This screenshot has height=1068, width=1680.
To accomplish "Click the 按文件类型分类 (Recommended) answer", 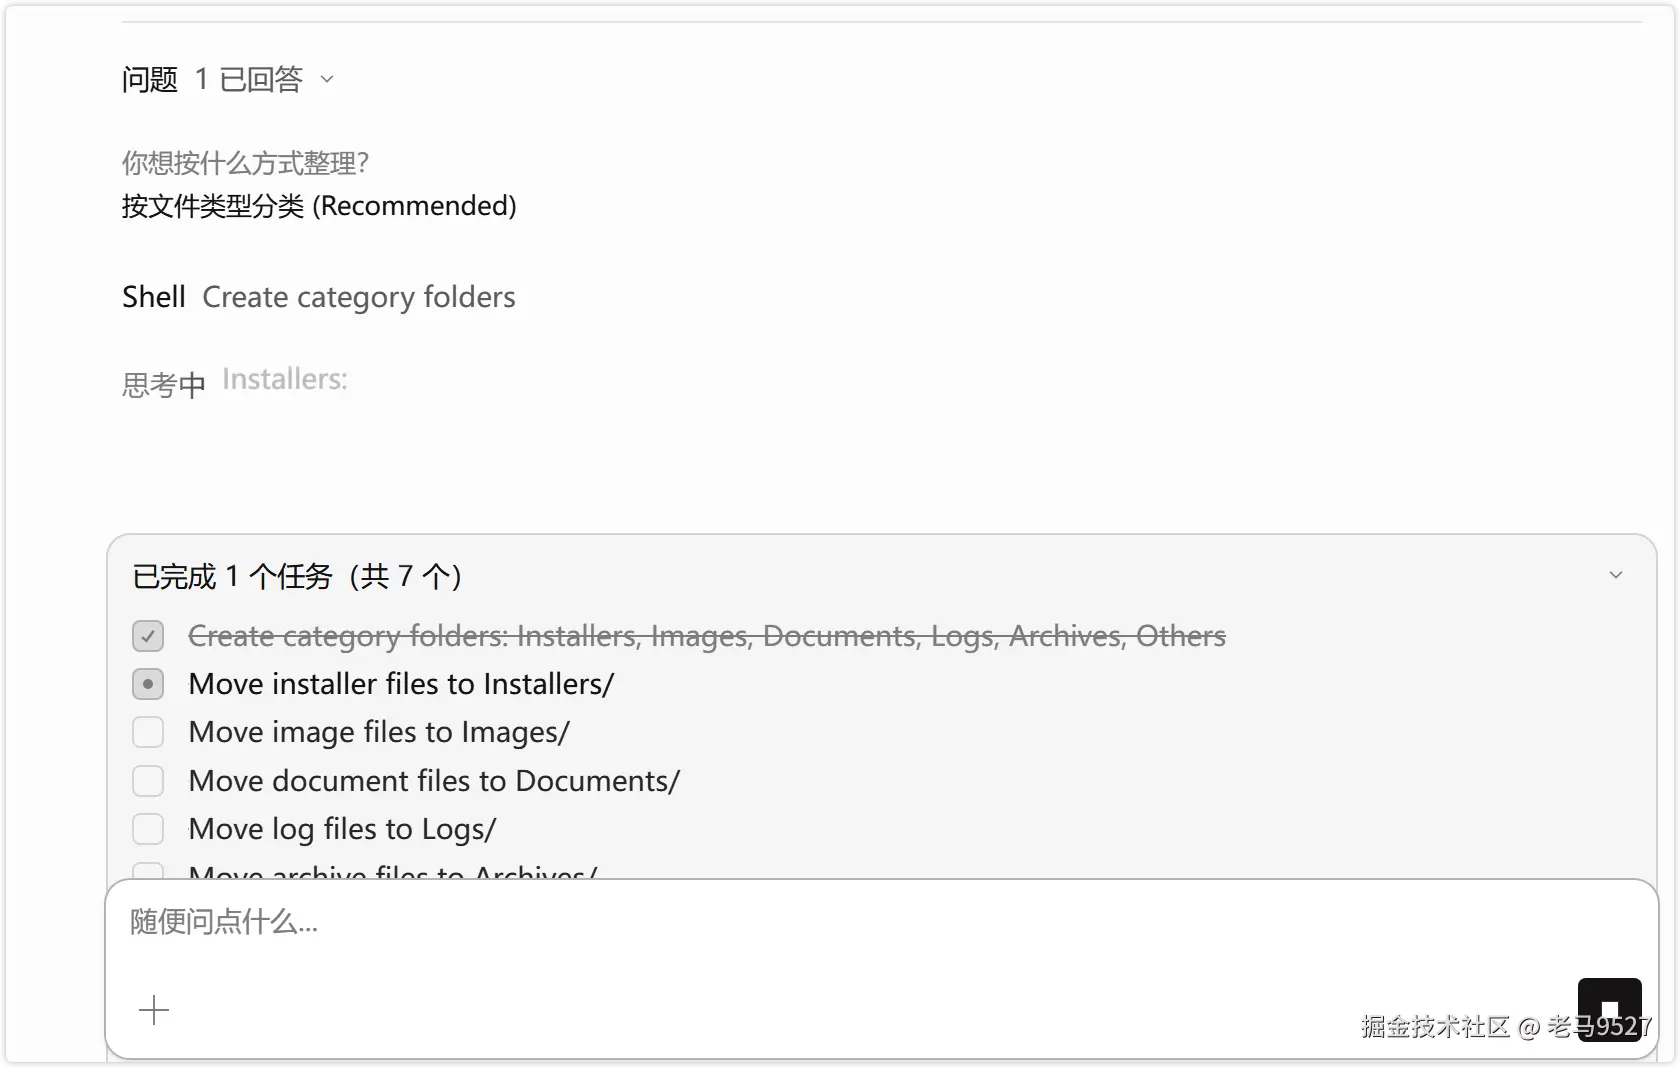I will (x=319, y=206).
